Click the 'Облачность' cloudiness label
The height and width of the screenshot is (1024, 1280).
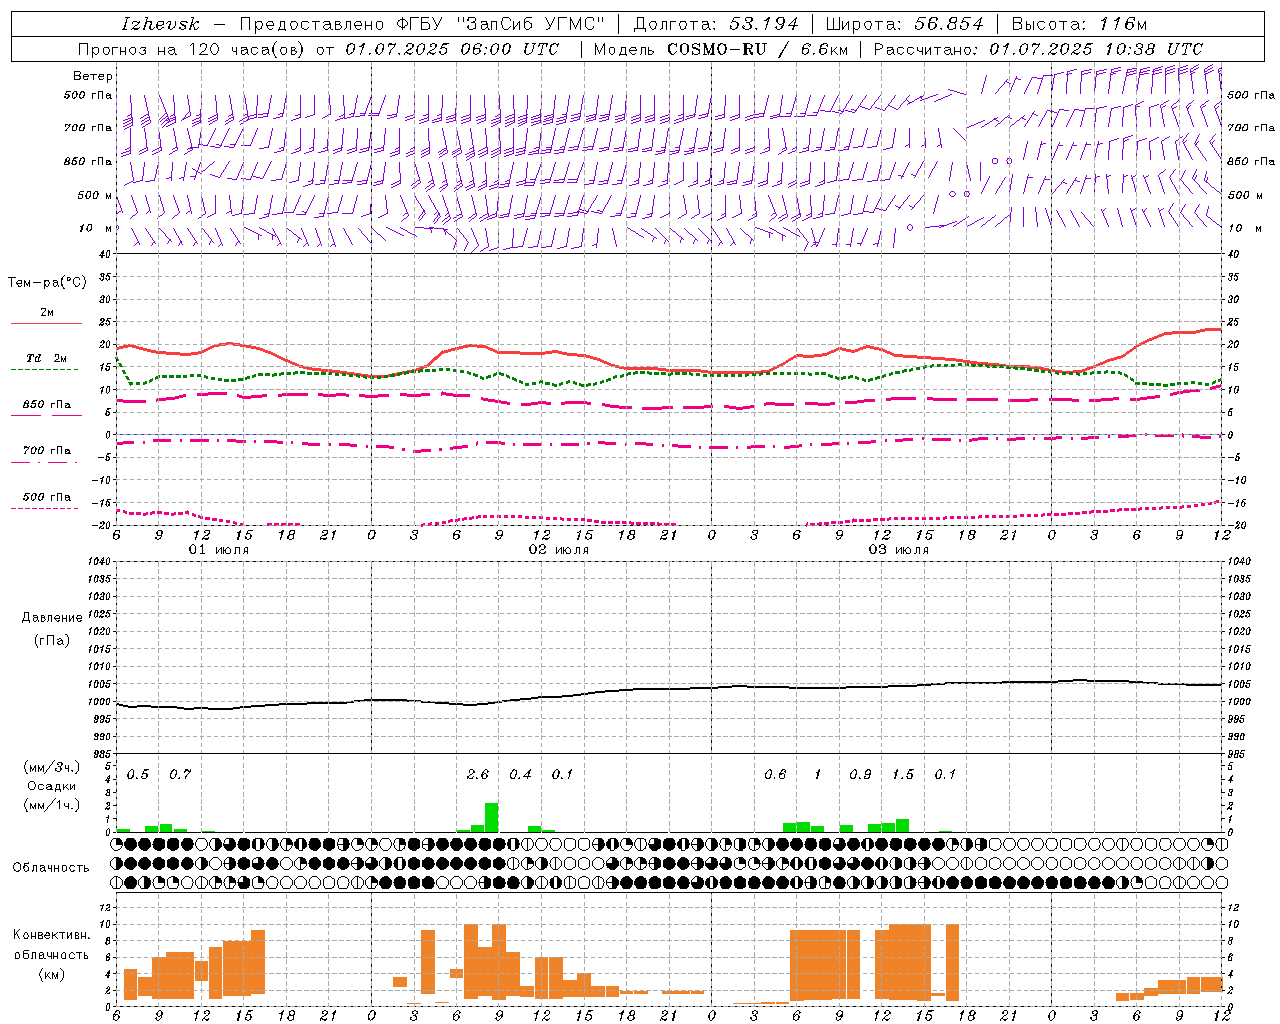click(x=51, y=868)
